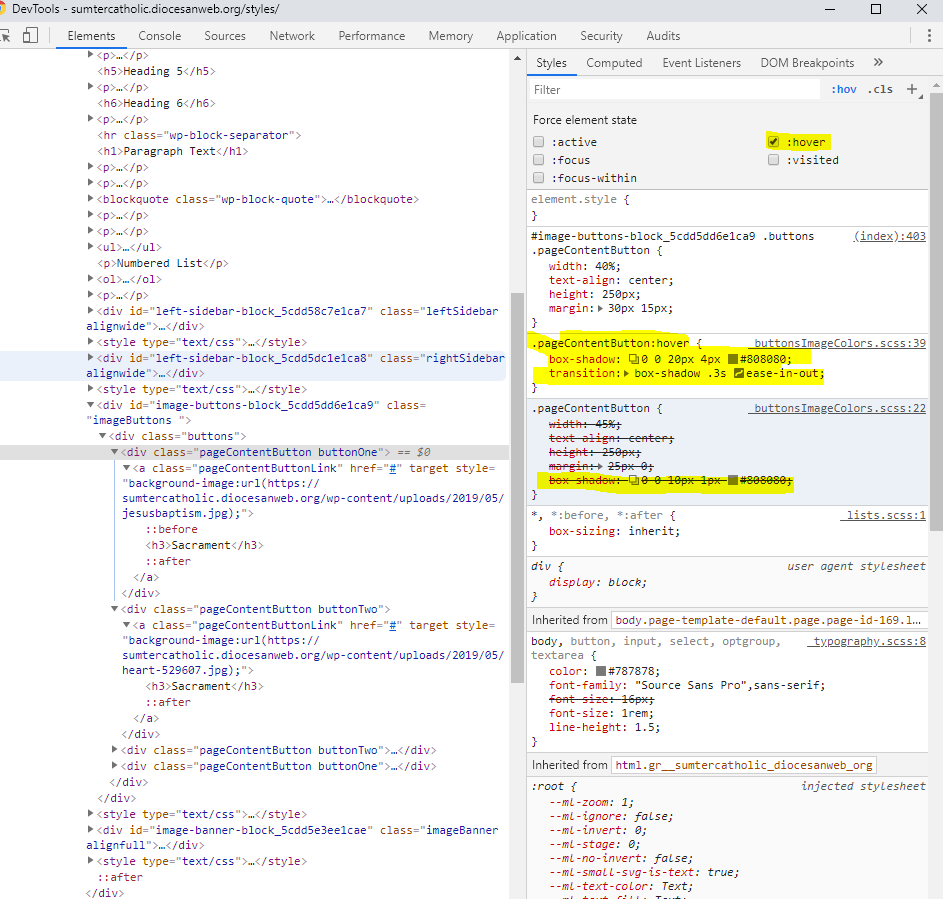This screenshot has width=943, height=899.
Task: Click the inspect element picker icon
Action: (x=5, y=36)
